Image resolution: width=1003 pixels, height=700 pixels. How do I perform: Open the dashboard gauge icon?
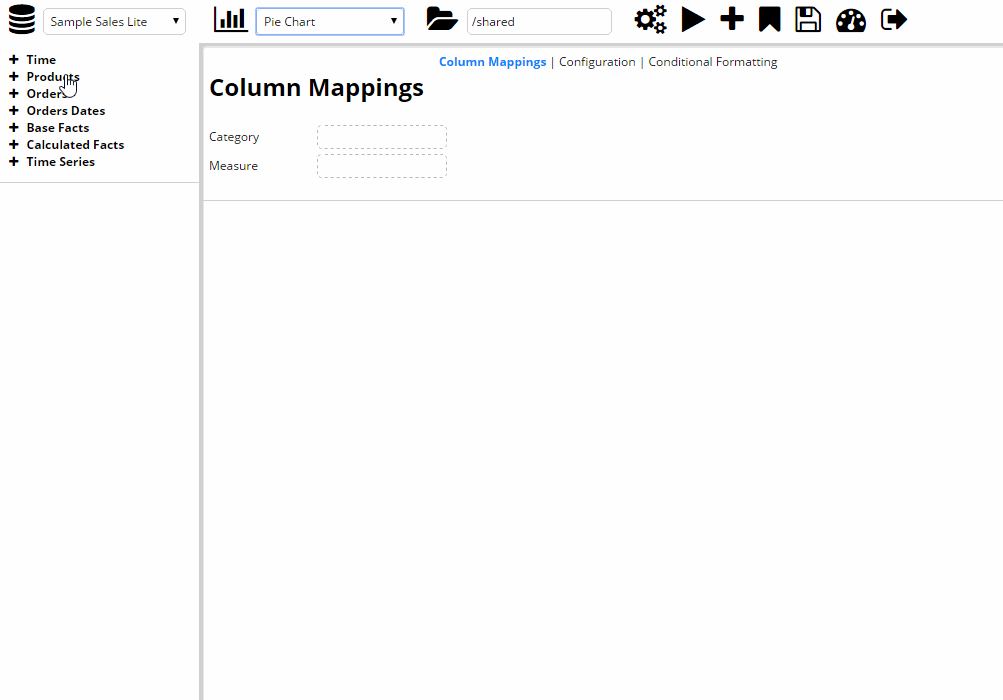(x=851, y=20)
